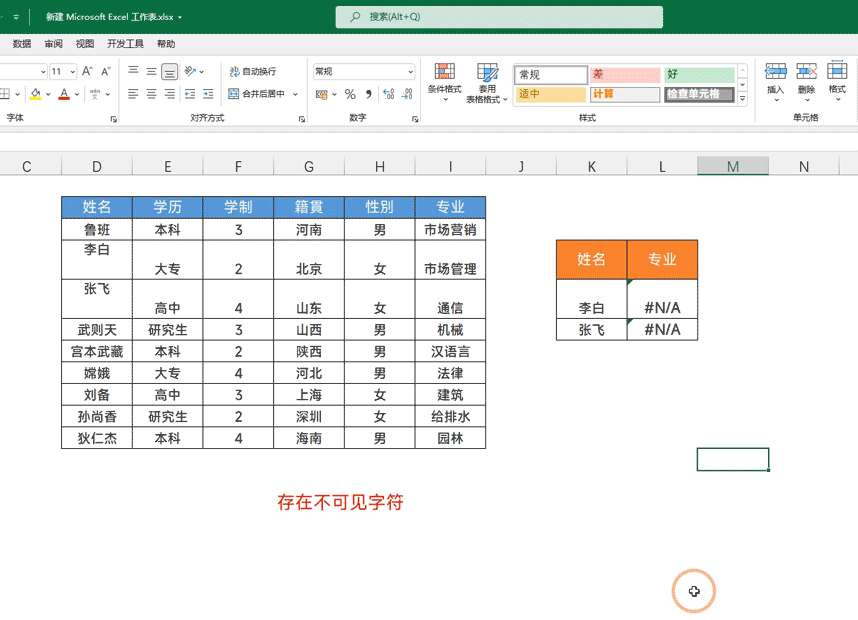This screenshot has height=620, width=858.
Task: Click cell containing 市场营销
Action: [450, 230]
